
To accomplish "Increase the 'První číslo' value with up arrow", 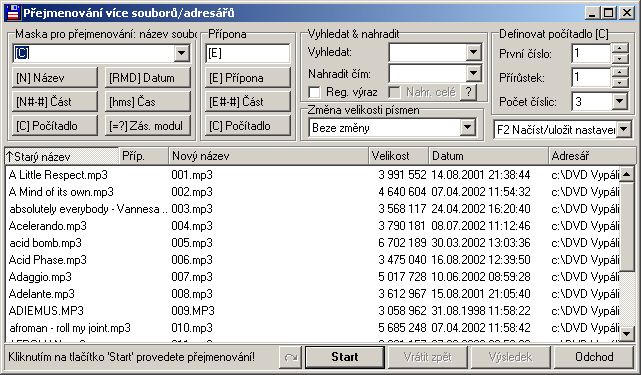I will pos(620,49).
